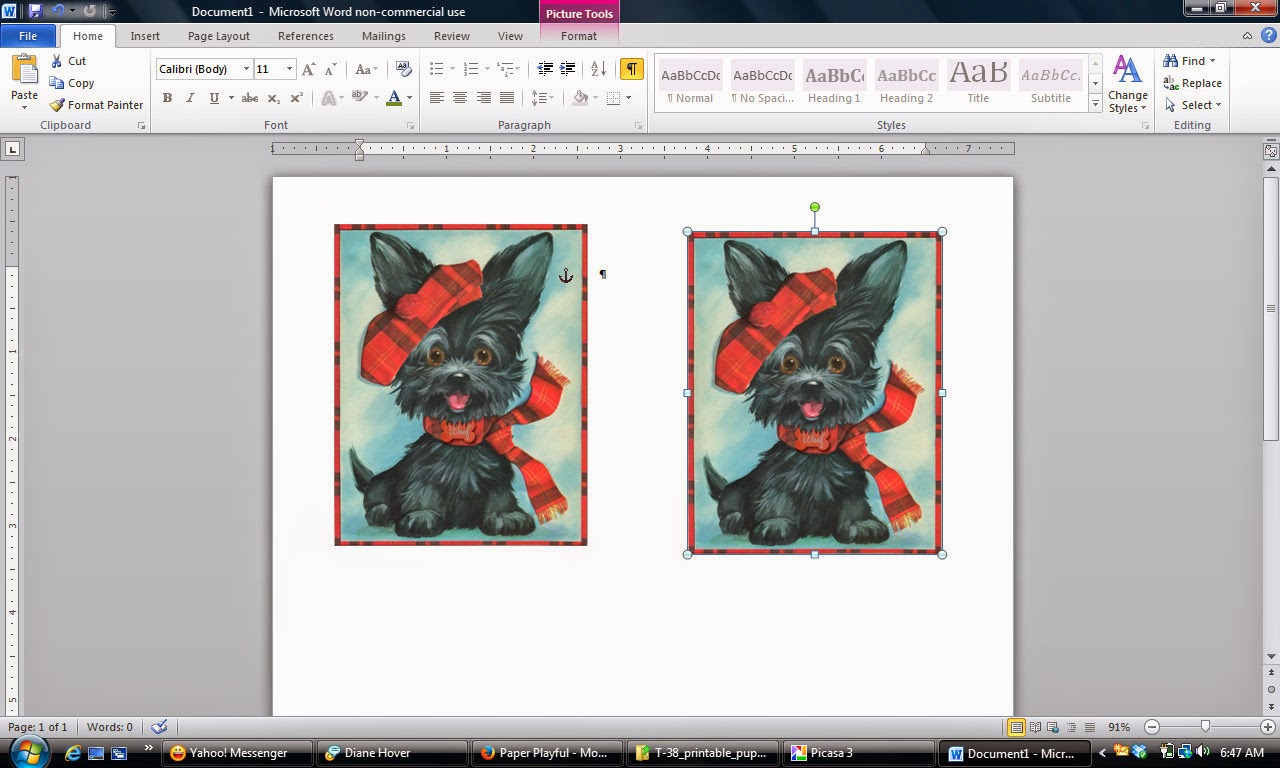The height and width of the screenshot is (768, 1280).
Task: Open the font name dropdown
Action: click(246, 69)
